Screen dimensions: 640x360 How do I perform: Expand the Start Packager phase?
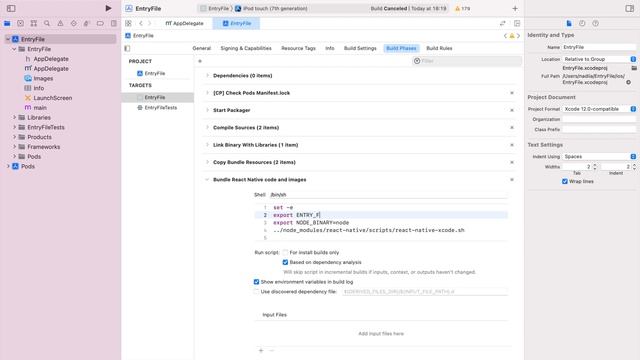tap(207, 110)
